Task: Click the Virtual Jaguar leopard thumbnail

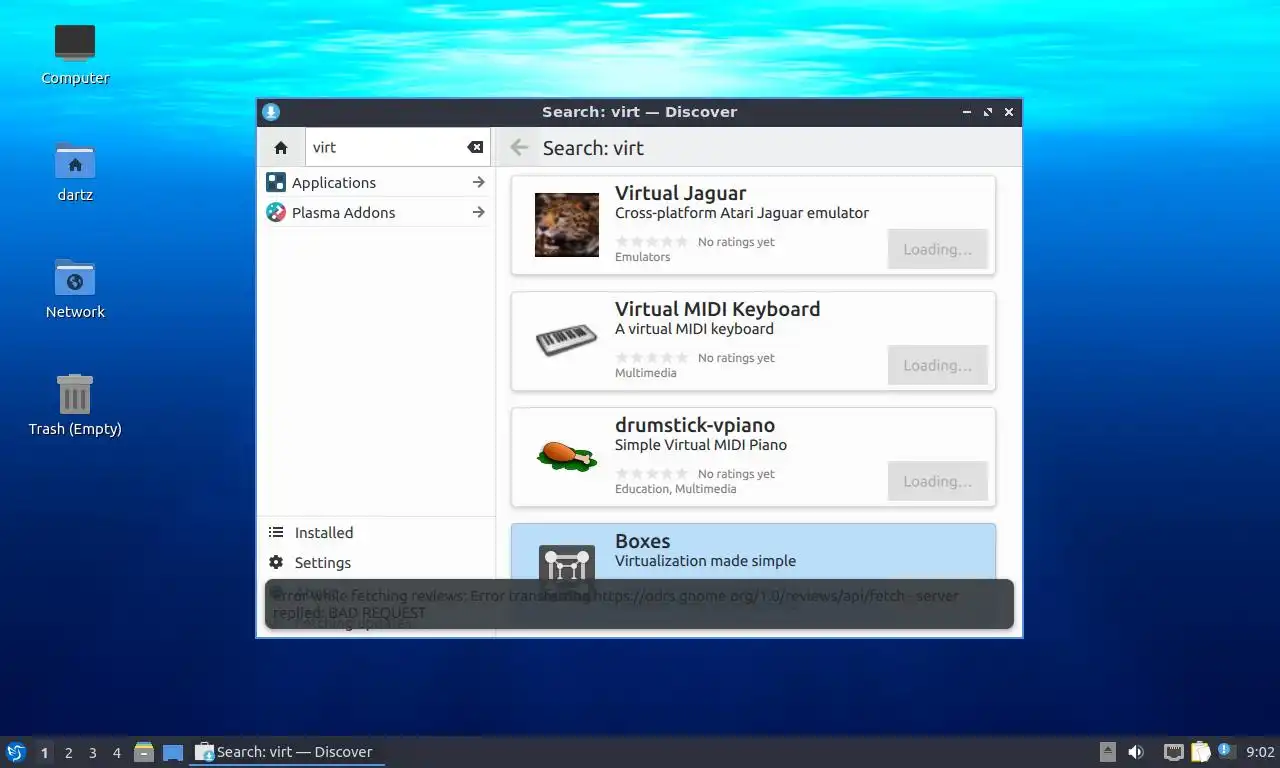Action: [x=567, y=225]
